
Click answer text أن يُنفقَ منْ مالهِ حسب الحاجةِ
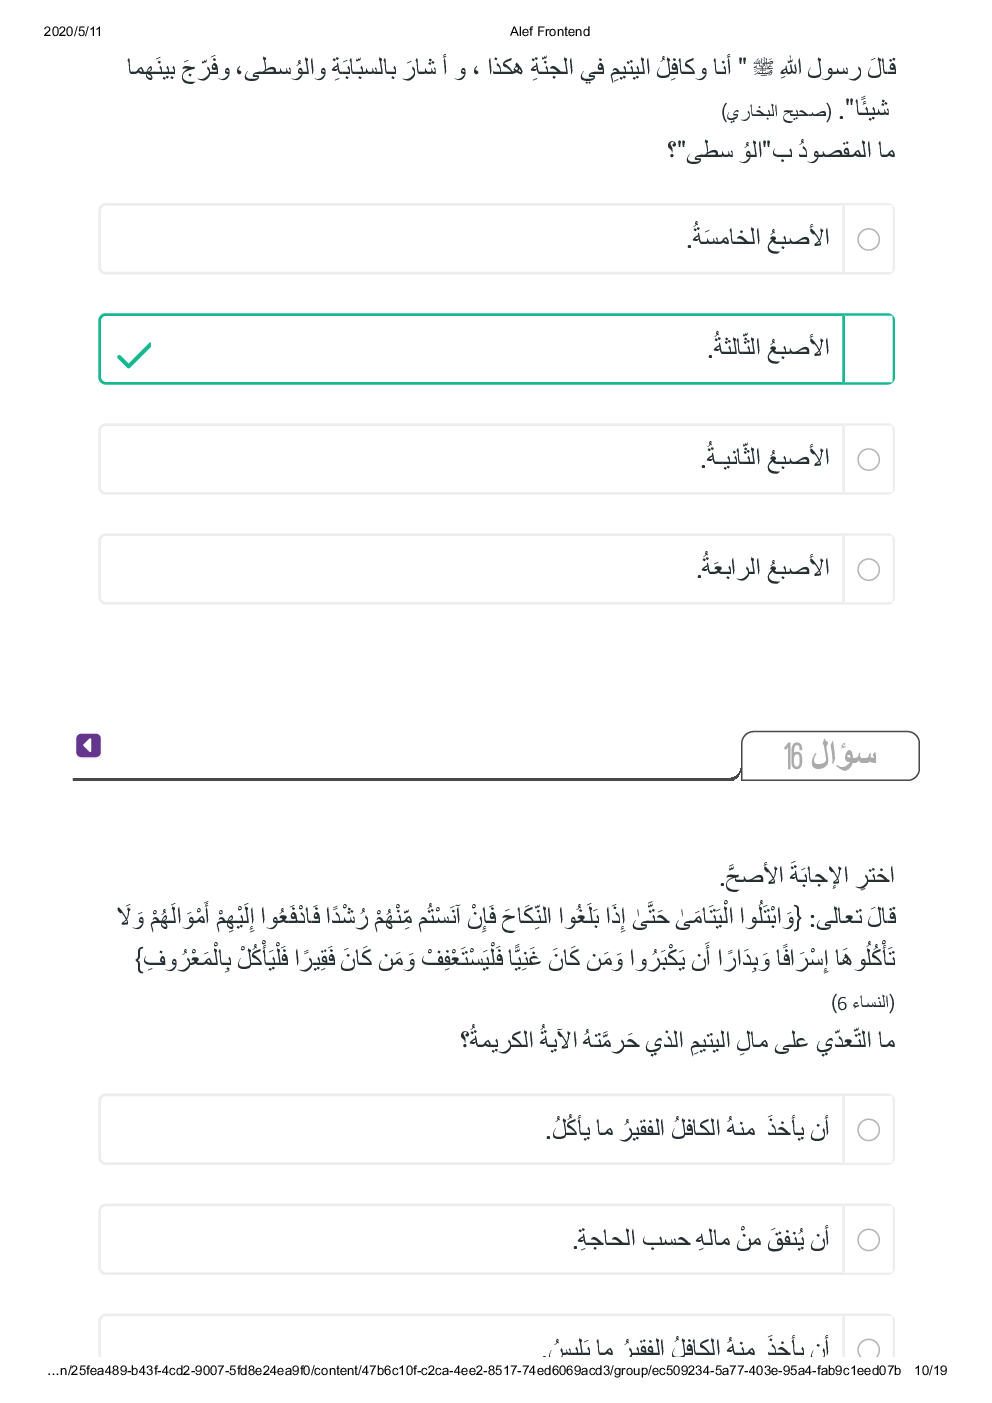(701, 1239)
